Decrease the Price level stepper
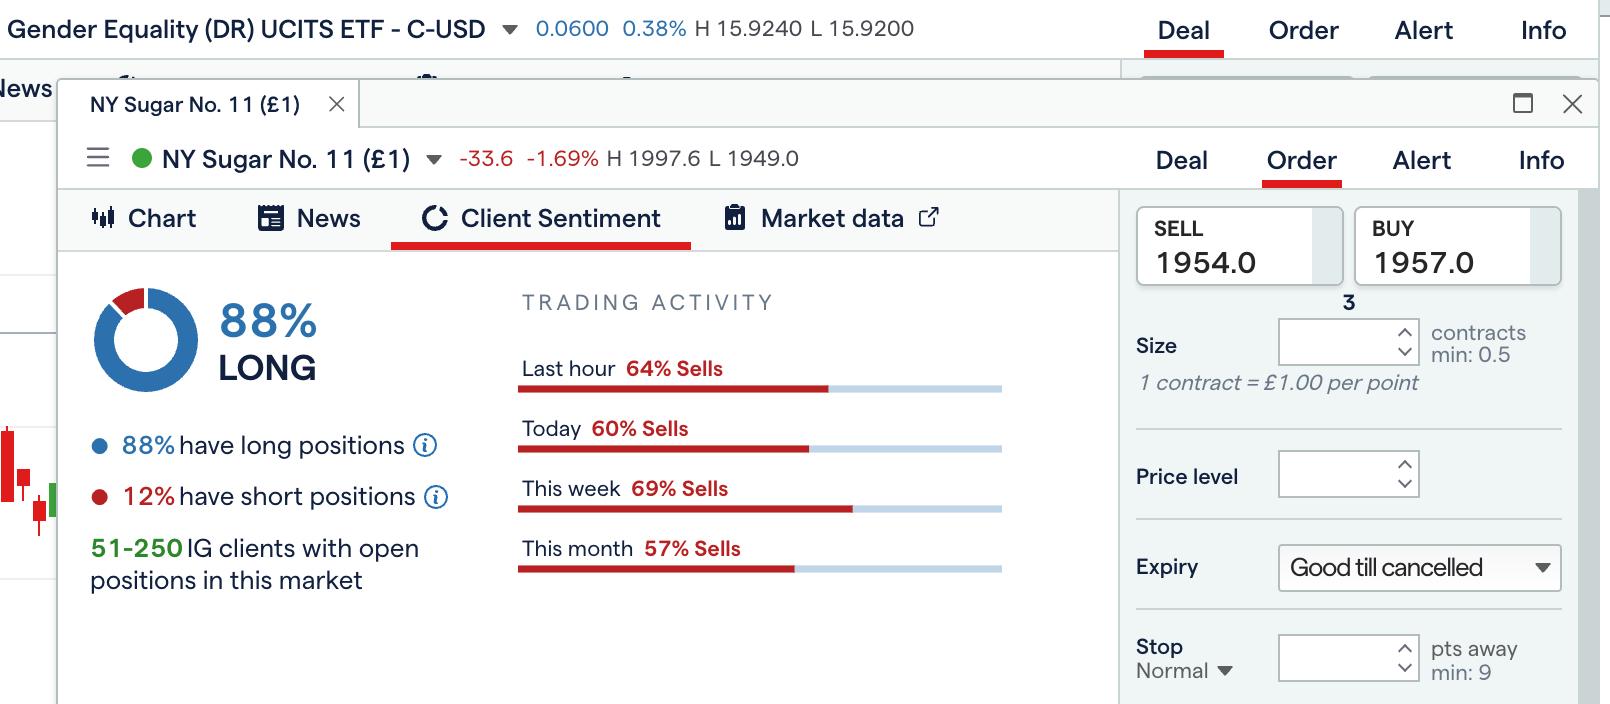 coord(1405,484)
